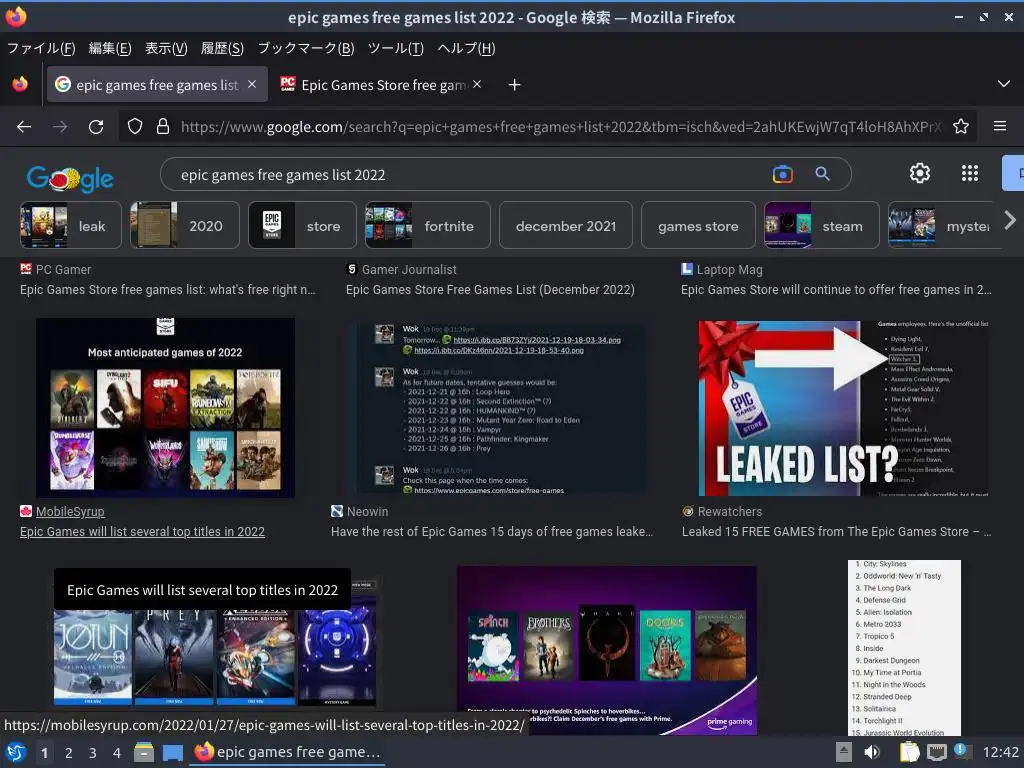
Task: Open the clock showing 12:42
Action: pos(1000,752)
